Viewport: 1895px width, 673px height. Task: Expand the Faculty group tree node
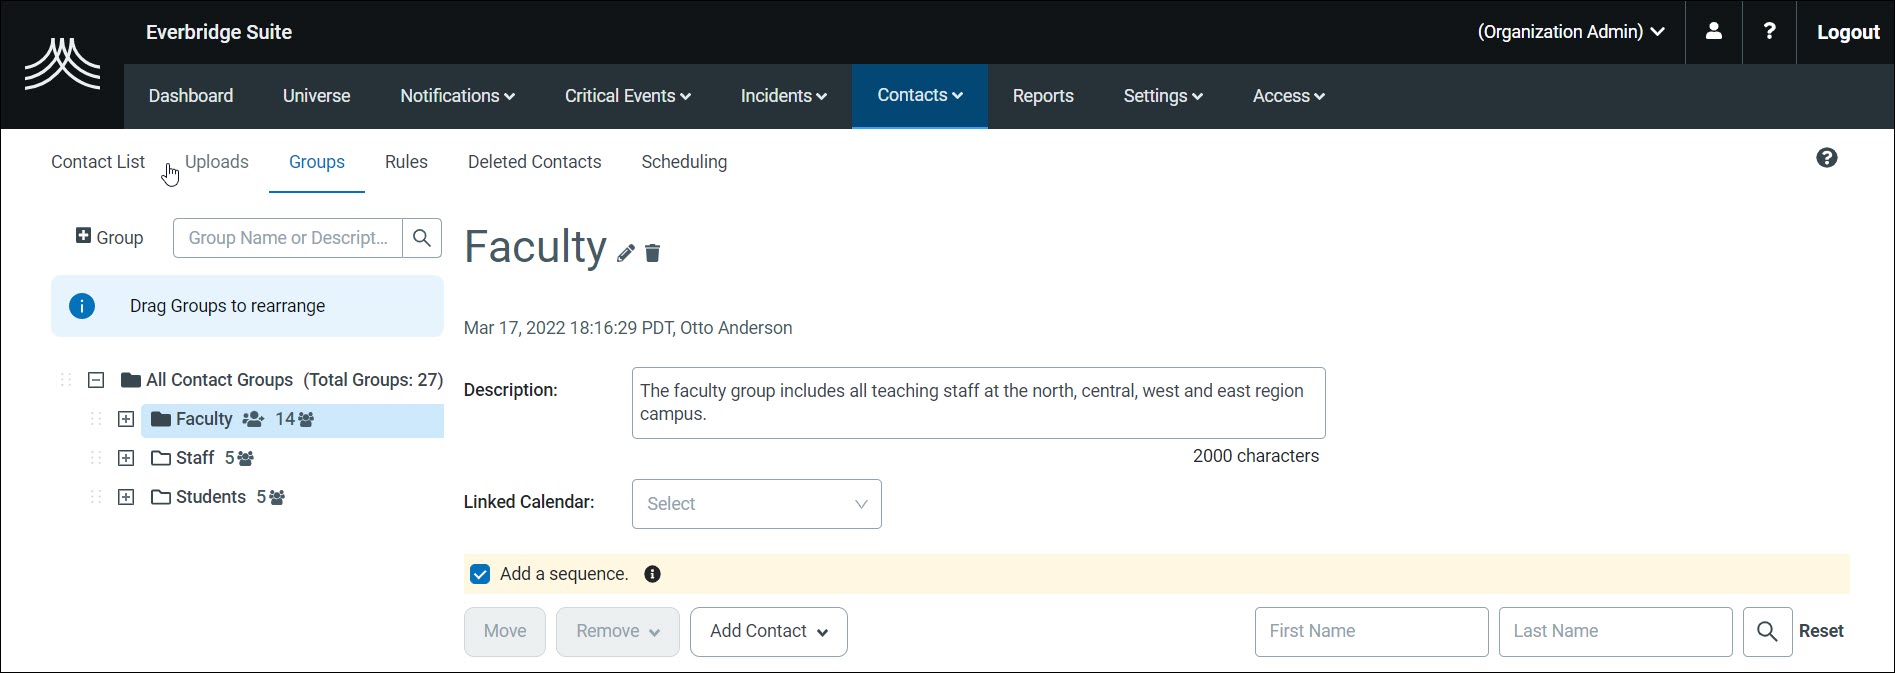coord(126,419)
